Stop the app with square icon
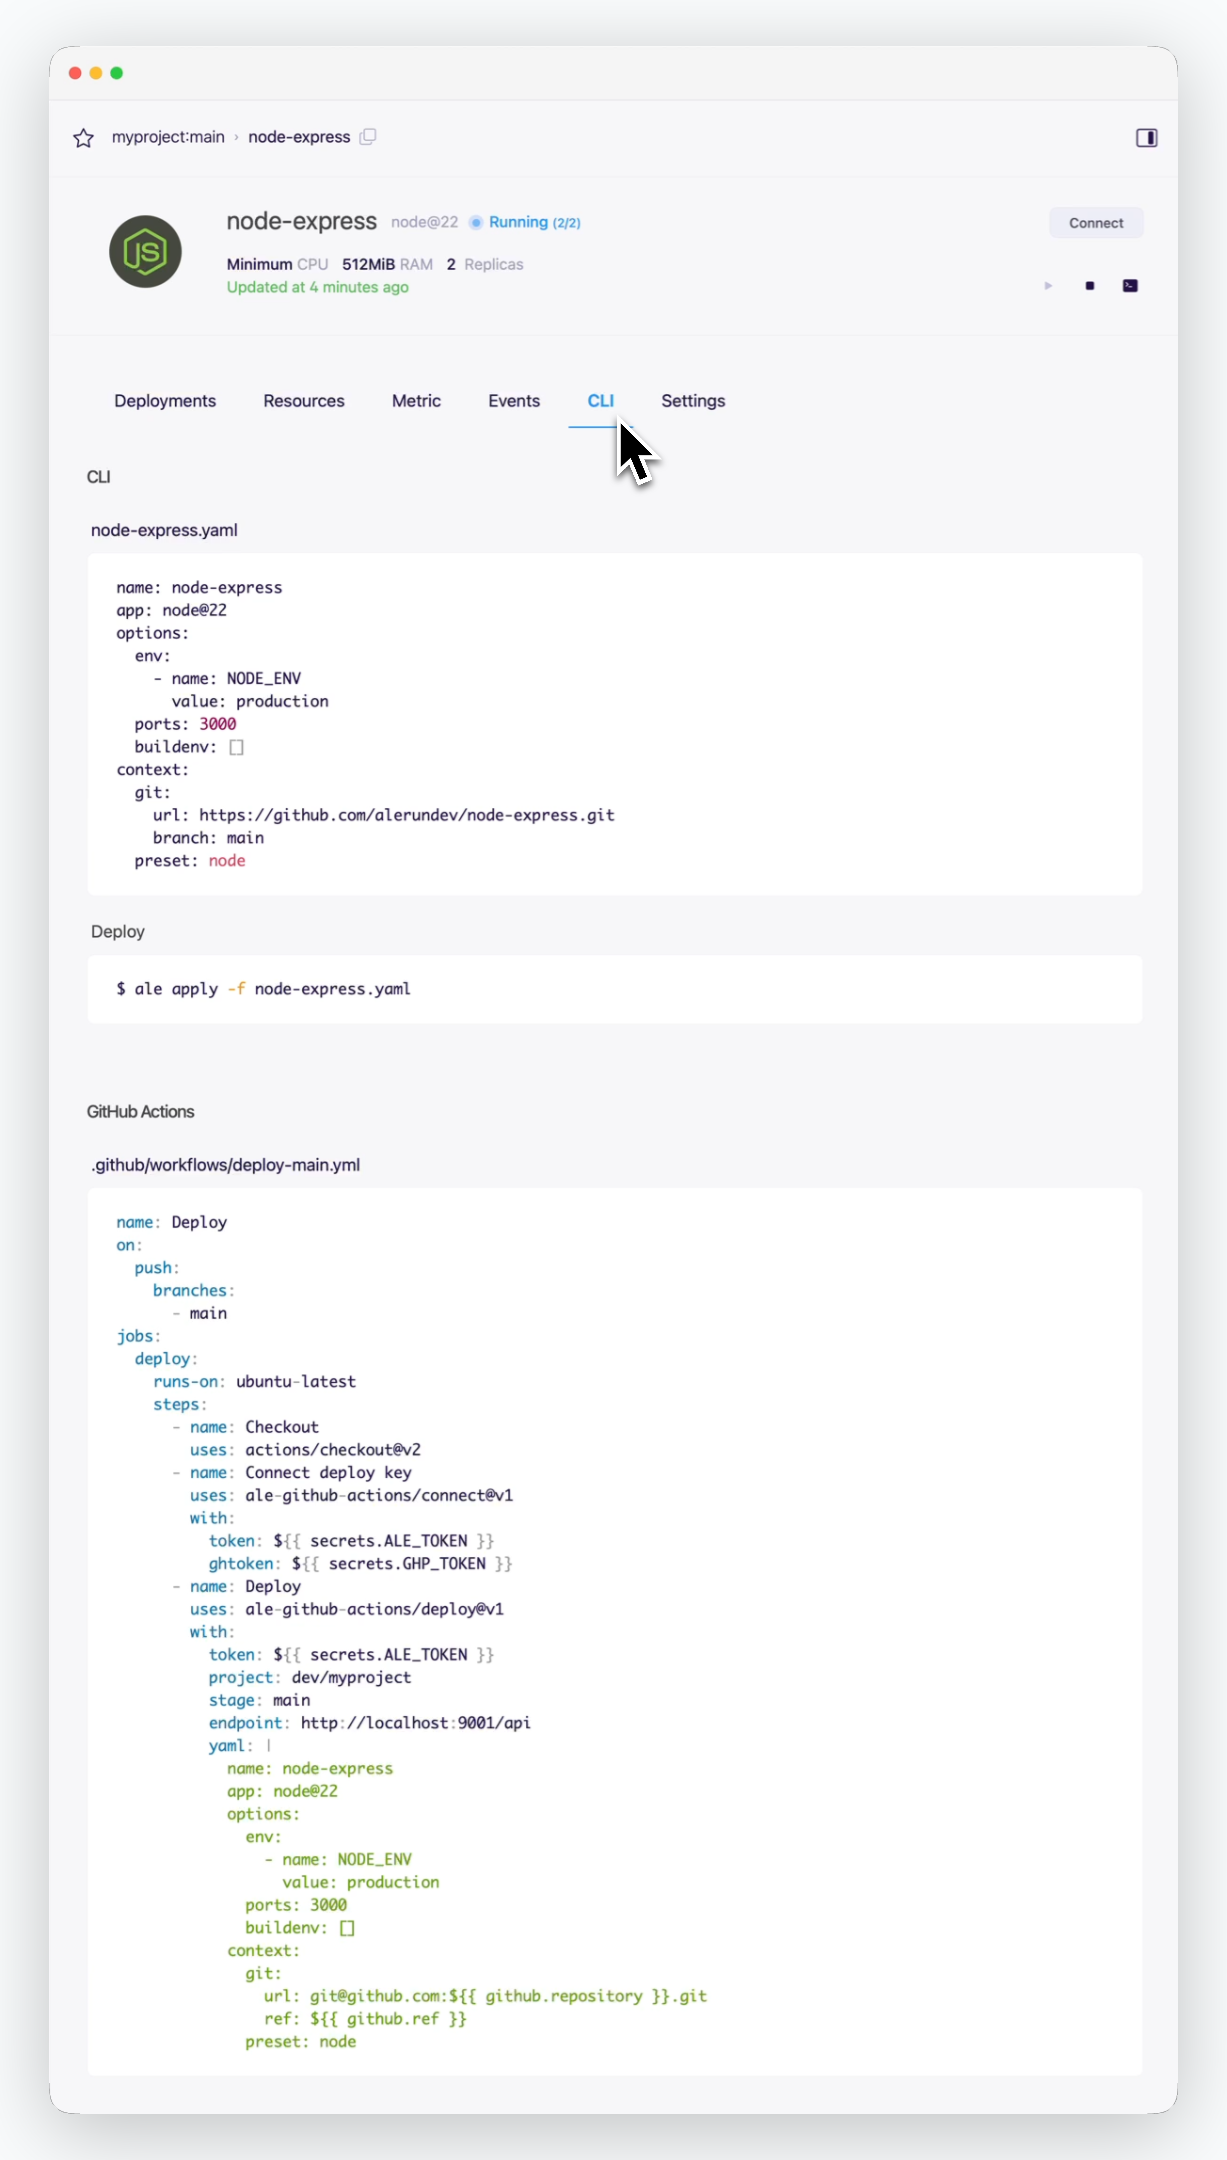This screenshot has width=1227, height=2160. point(1090,286)
